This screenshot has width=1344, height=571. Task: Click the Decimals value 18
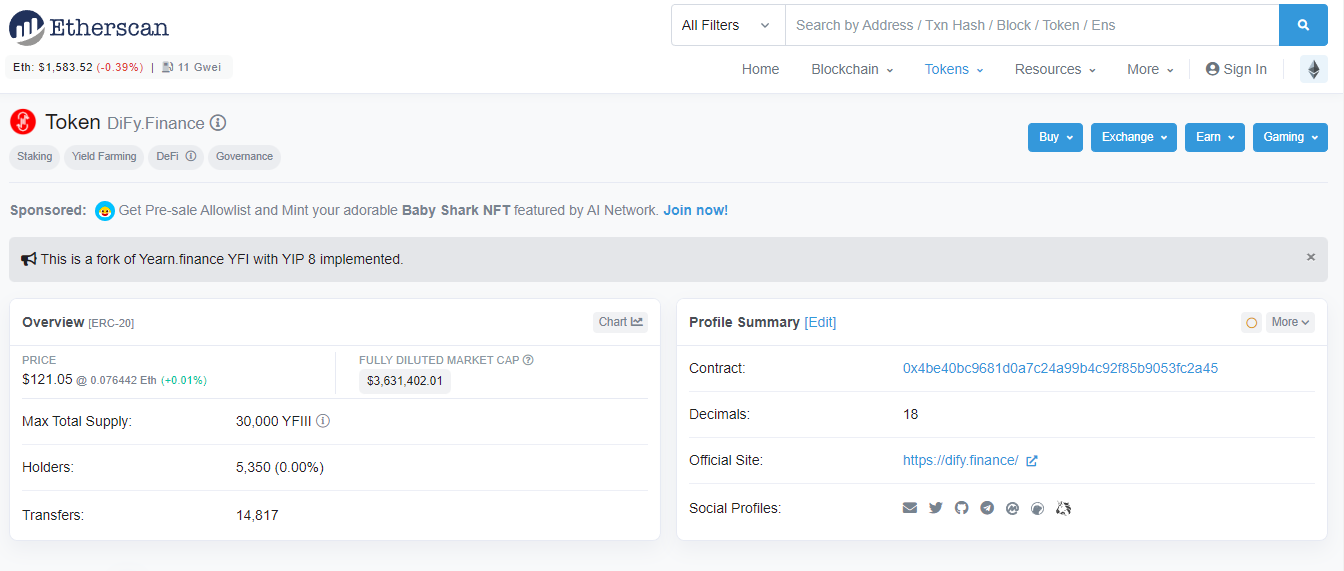(x=910, y=415)
